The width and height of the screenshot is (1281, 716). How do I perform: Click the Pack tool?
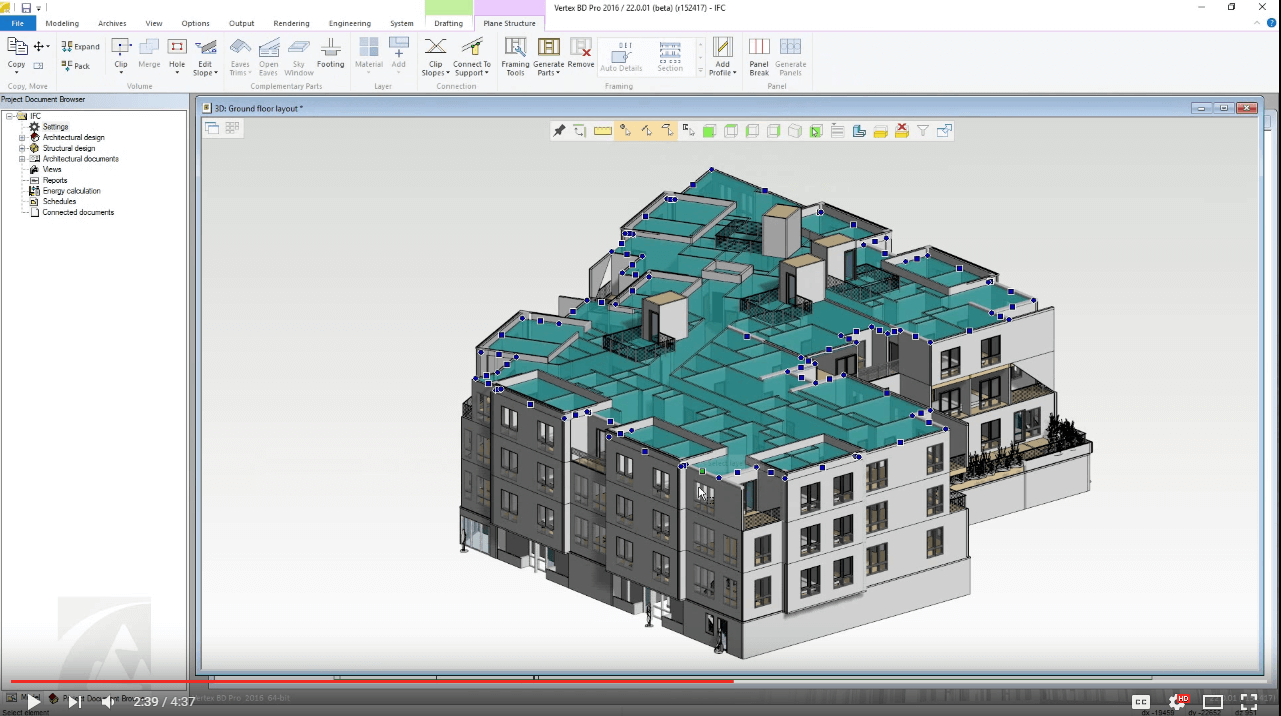click(76, 66)
